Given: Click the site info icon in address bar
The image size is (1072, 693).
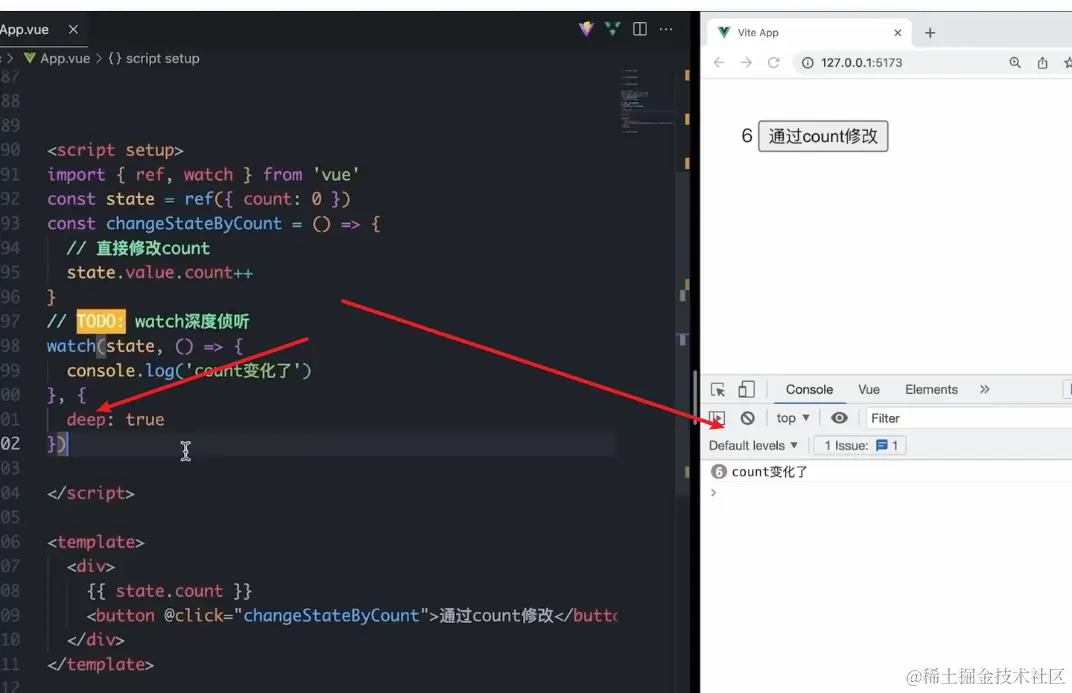Looking at the screenshot, I should [x=807, y=62].
